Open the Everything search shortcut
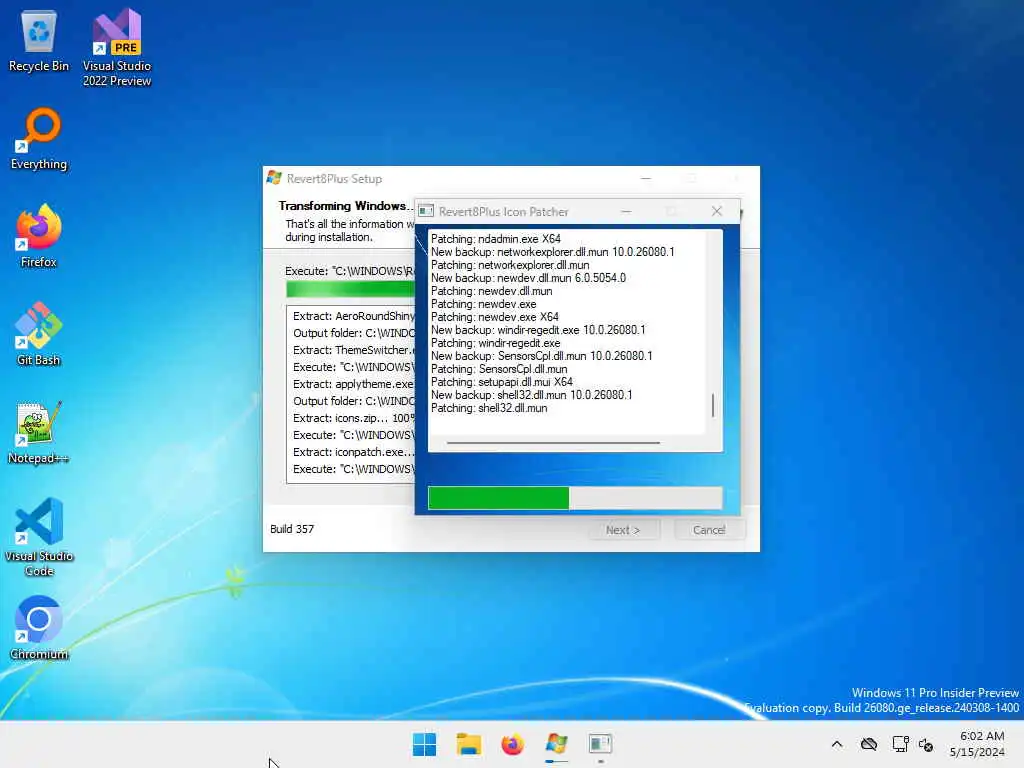Viewport: 1024px width, 768px height. [39, 139]
